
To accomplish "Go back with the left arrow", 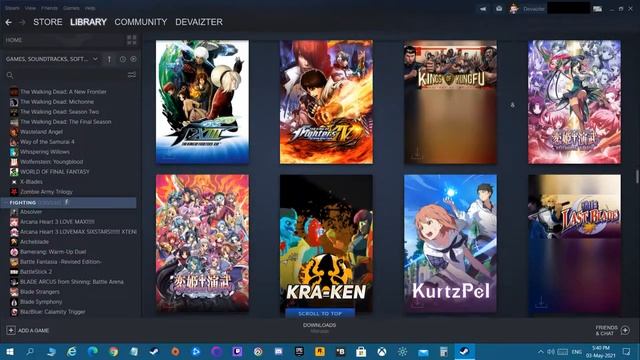I will coord(8,22).
